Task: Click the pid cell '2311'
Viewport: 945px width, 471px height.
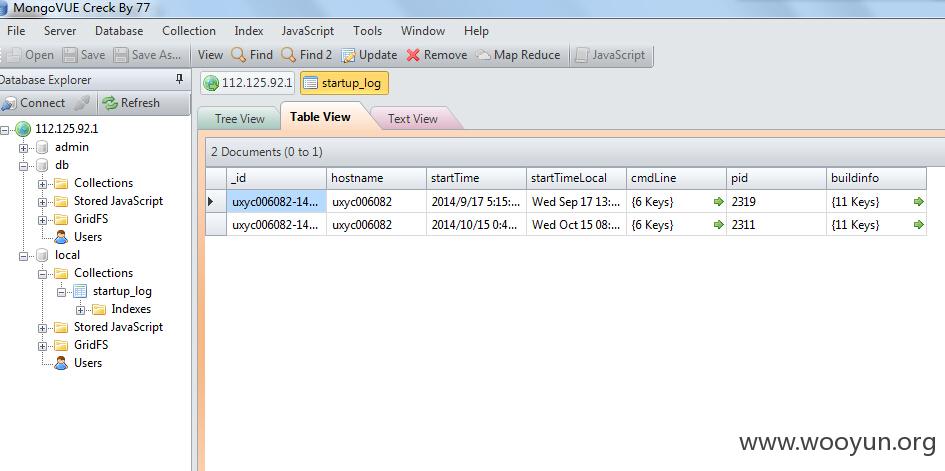Action: (x=777, y=225)
